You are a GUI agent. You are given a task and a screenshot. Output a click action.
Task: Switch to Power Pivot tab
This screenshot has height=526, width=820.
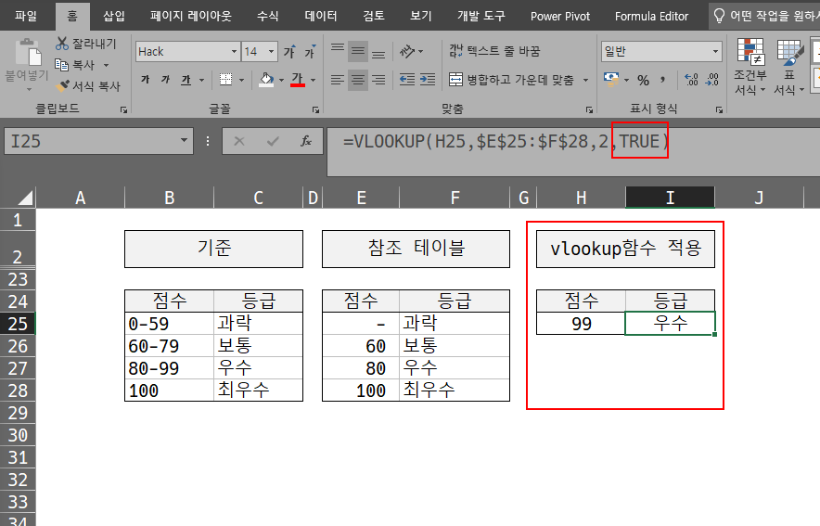pos(560,16)
